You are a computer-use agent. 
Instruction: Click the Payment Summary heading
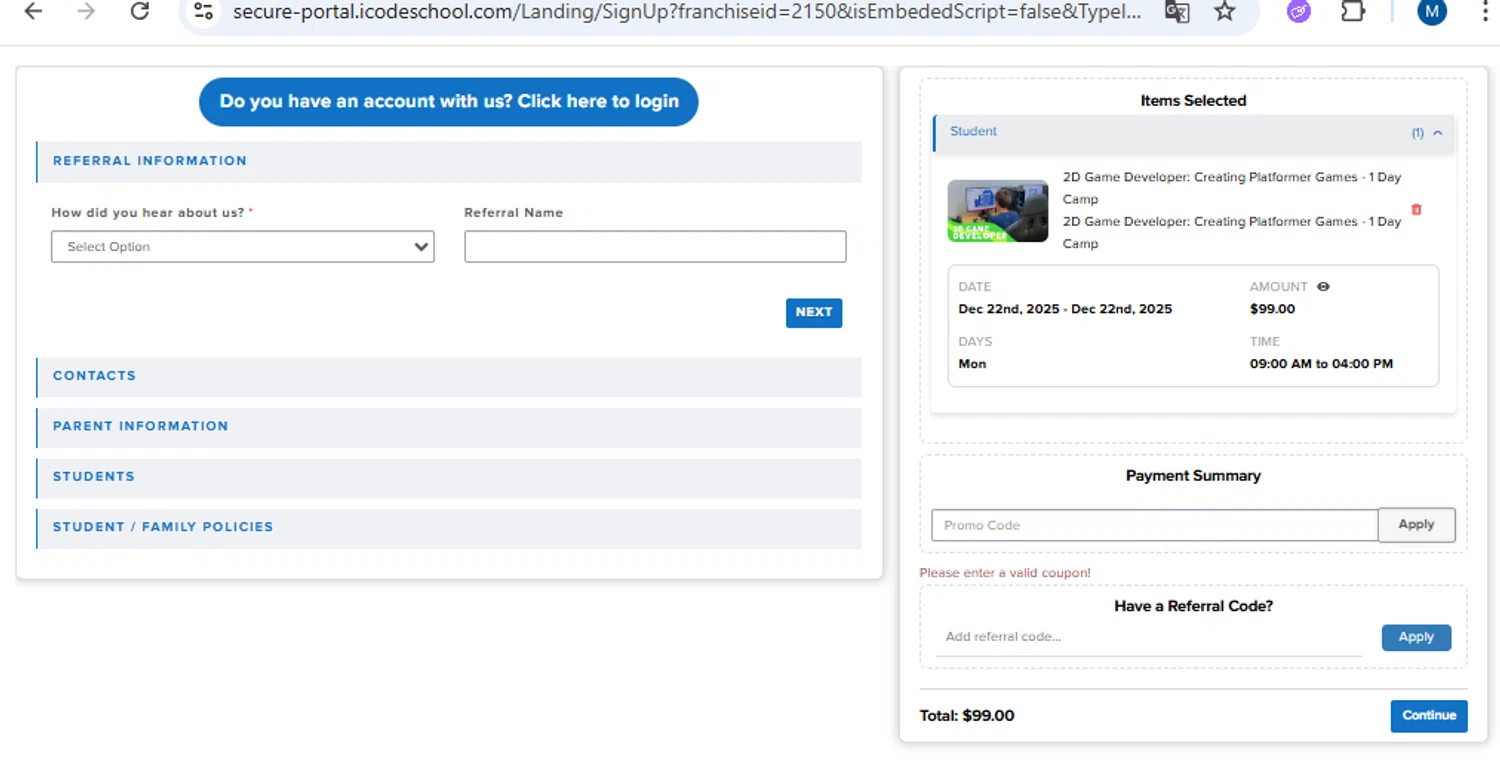(x=1193, y=476)
